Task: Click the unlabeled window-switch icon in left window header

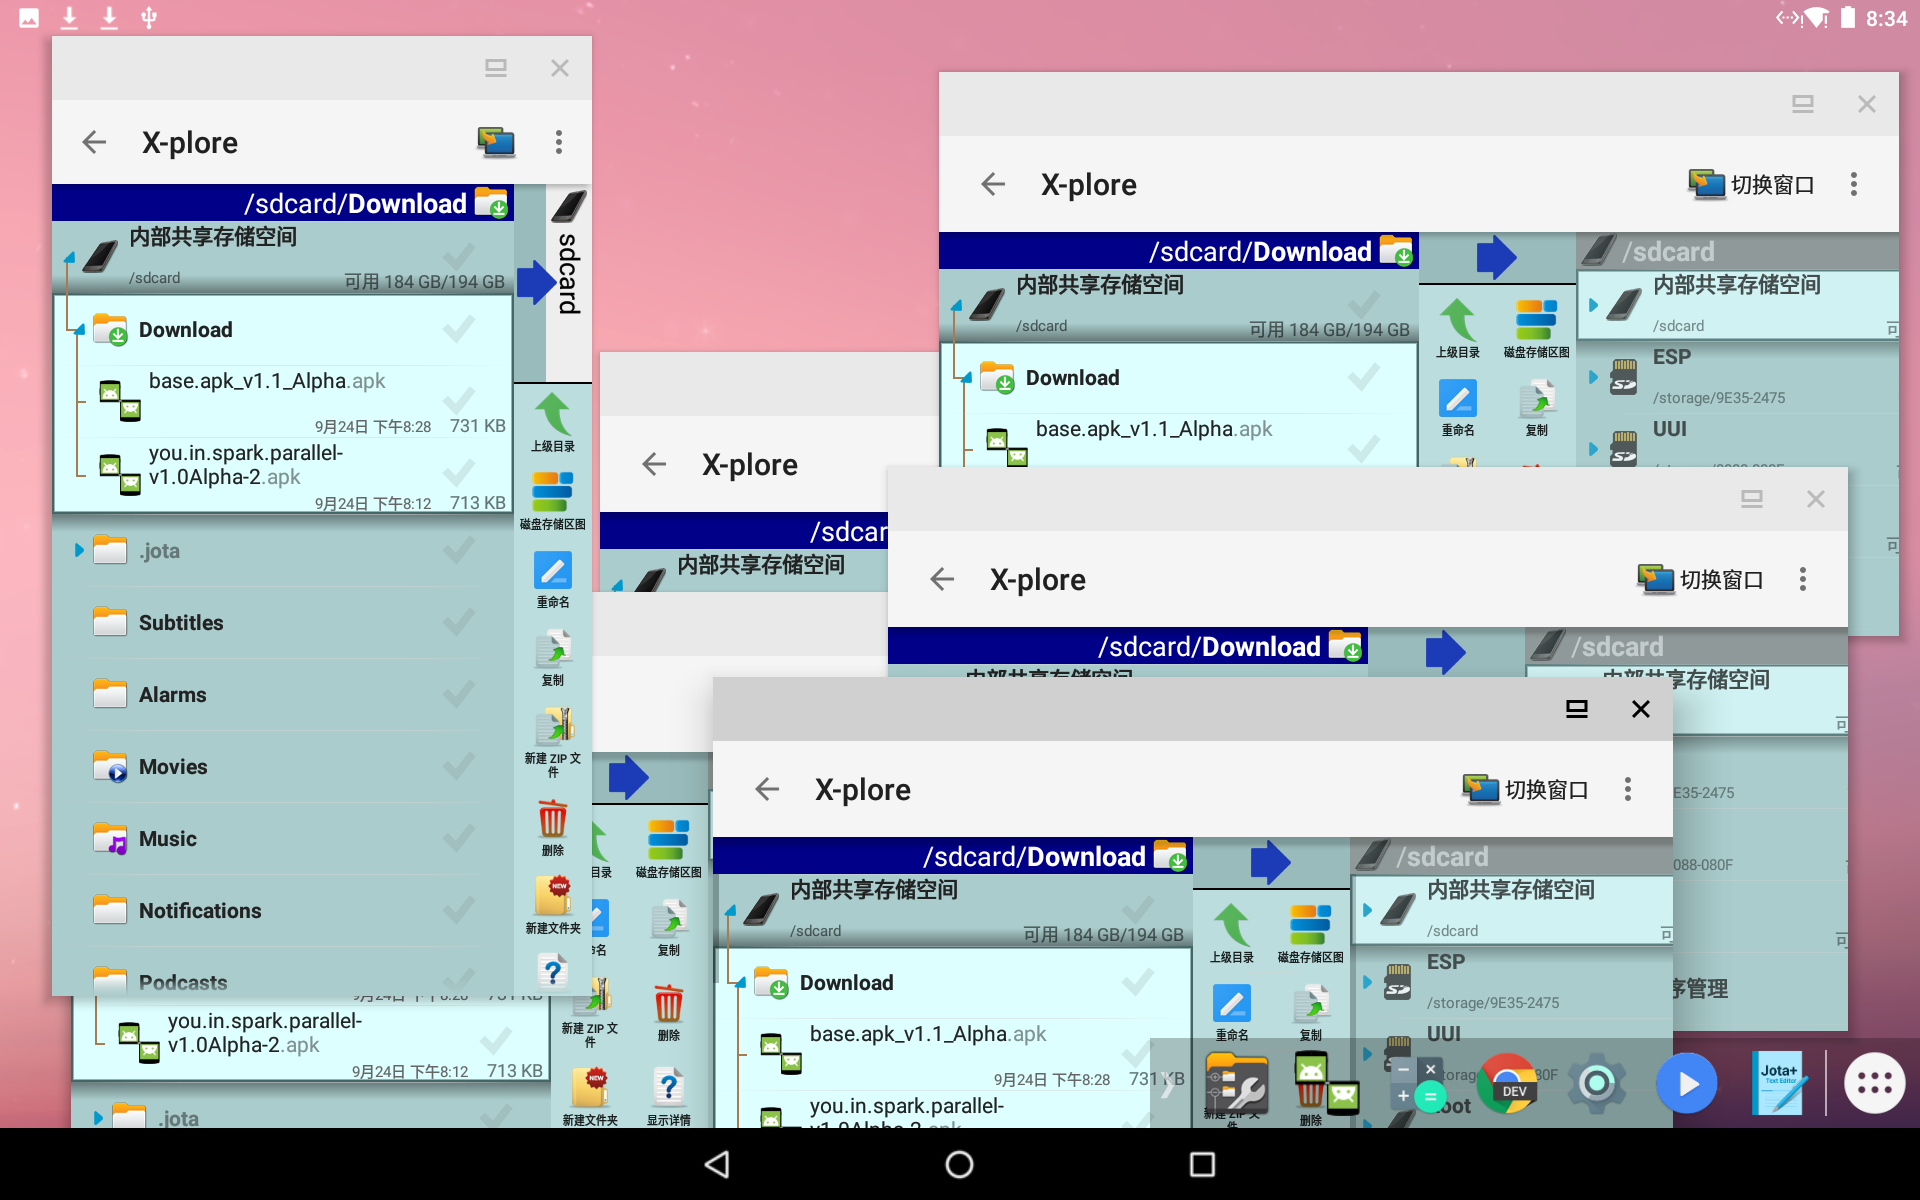Action: pyautogui.click(x=496, y=143)
